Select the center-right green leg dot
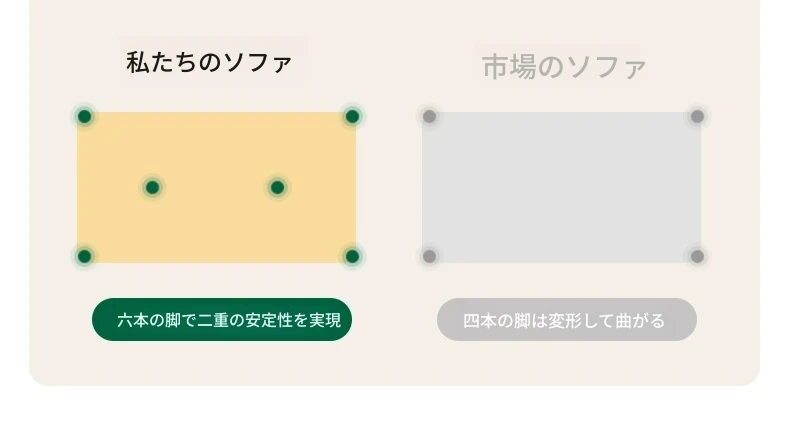790x444 pixels. [x=277, y=187]
